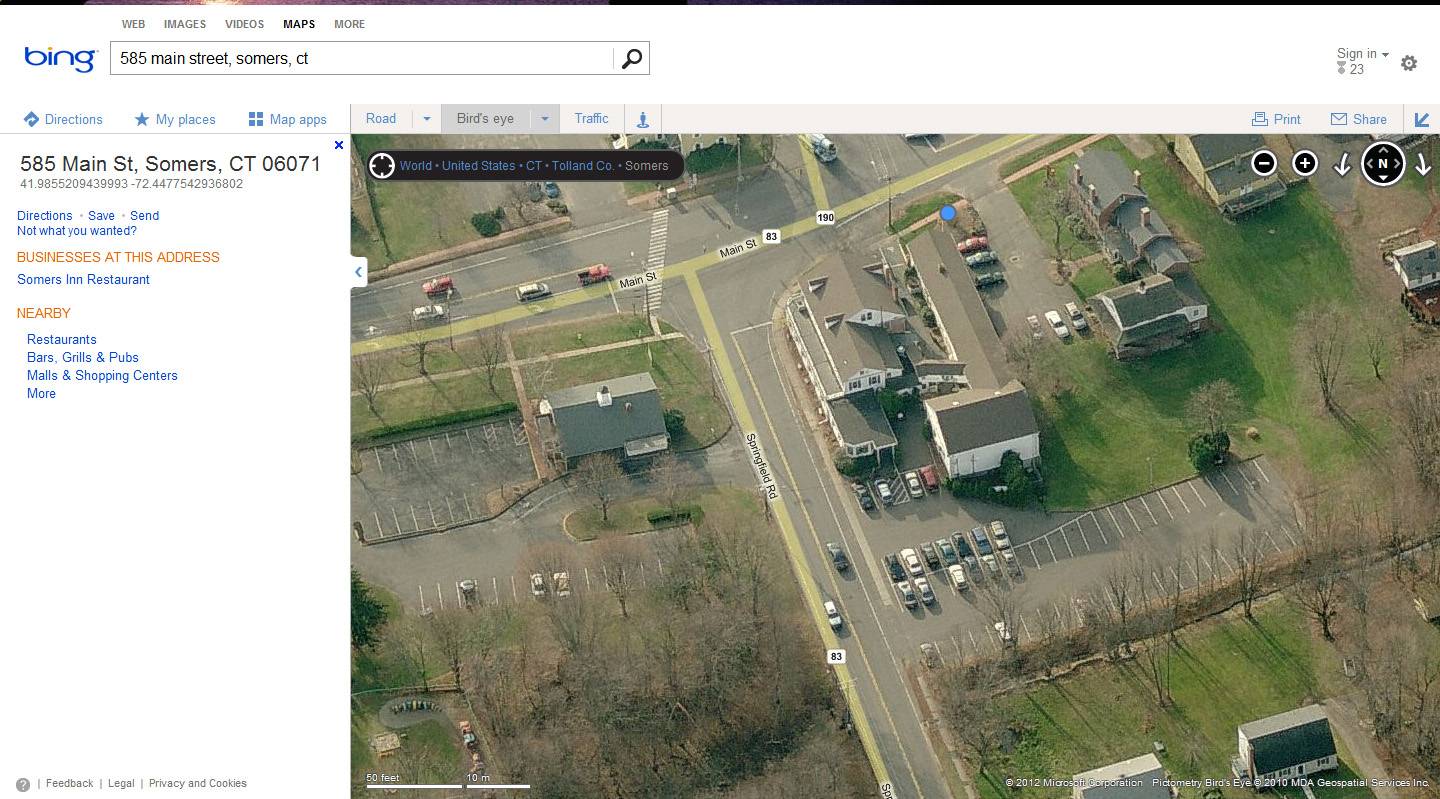Collapse the left info panel
This screenshot has width=1440, height=799.
point(358,271)
